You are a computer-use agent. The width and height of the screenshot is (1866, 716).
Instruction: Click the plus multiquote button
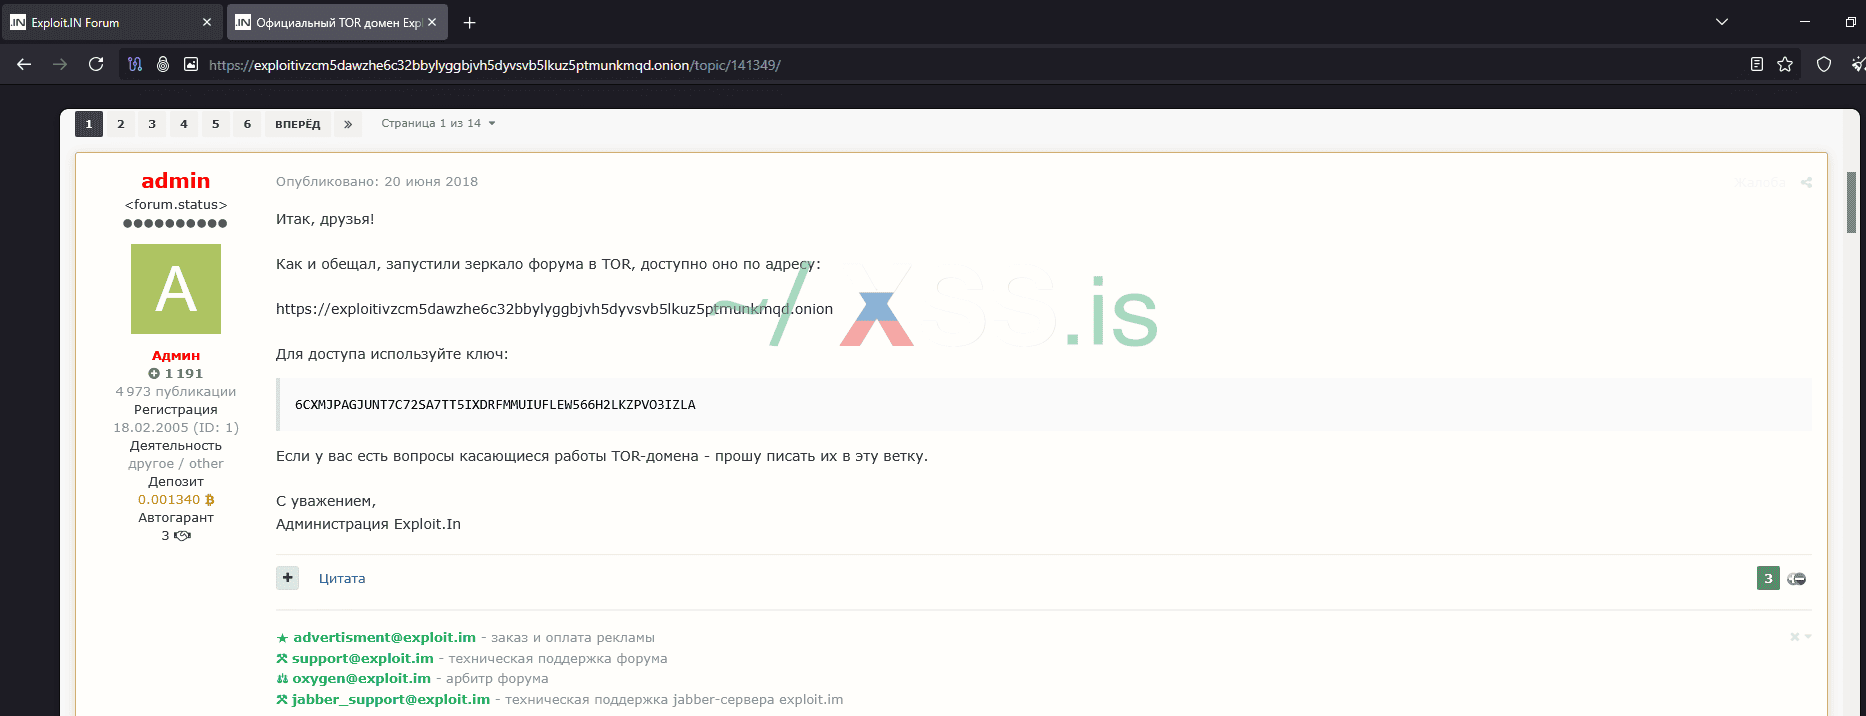click(x=288, y=578)
